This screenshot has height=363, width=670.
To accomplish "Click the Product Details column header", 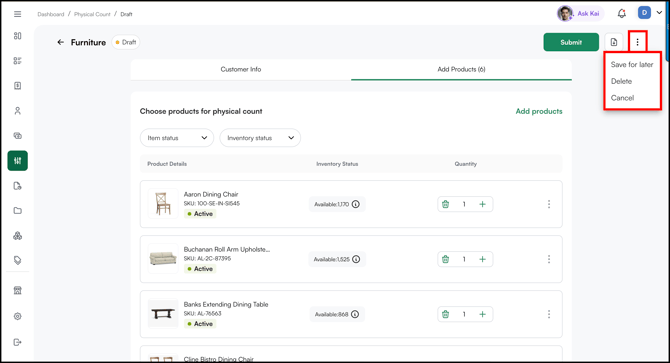I will [167, 164].
